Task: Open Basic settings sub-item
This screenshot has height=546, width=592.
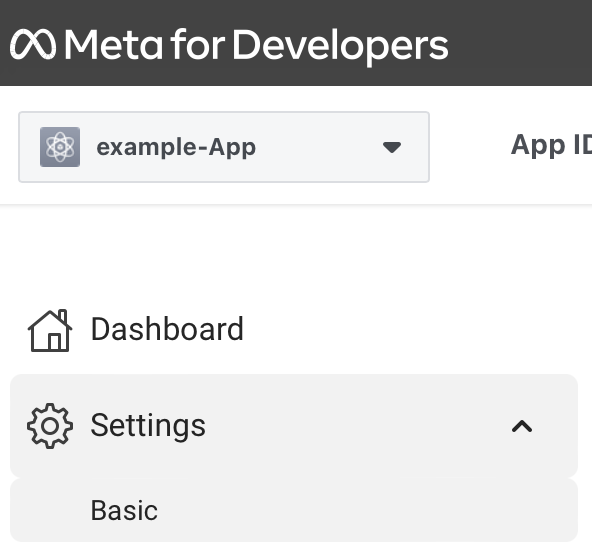Action: click(294, 510)
